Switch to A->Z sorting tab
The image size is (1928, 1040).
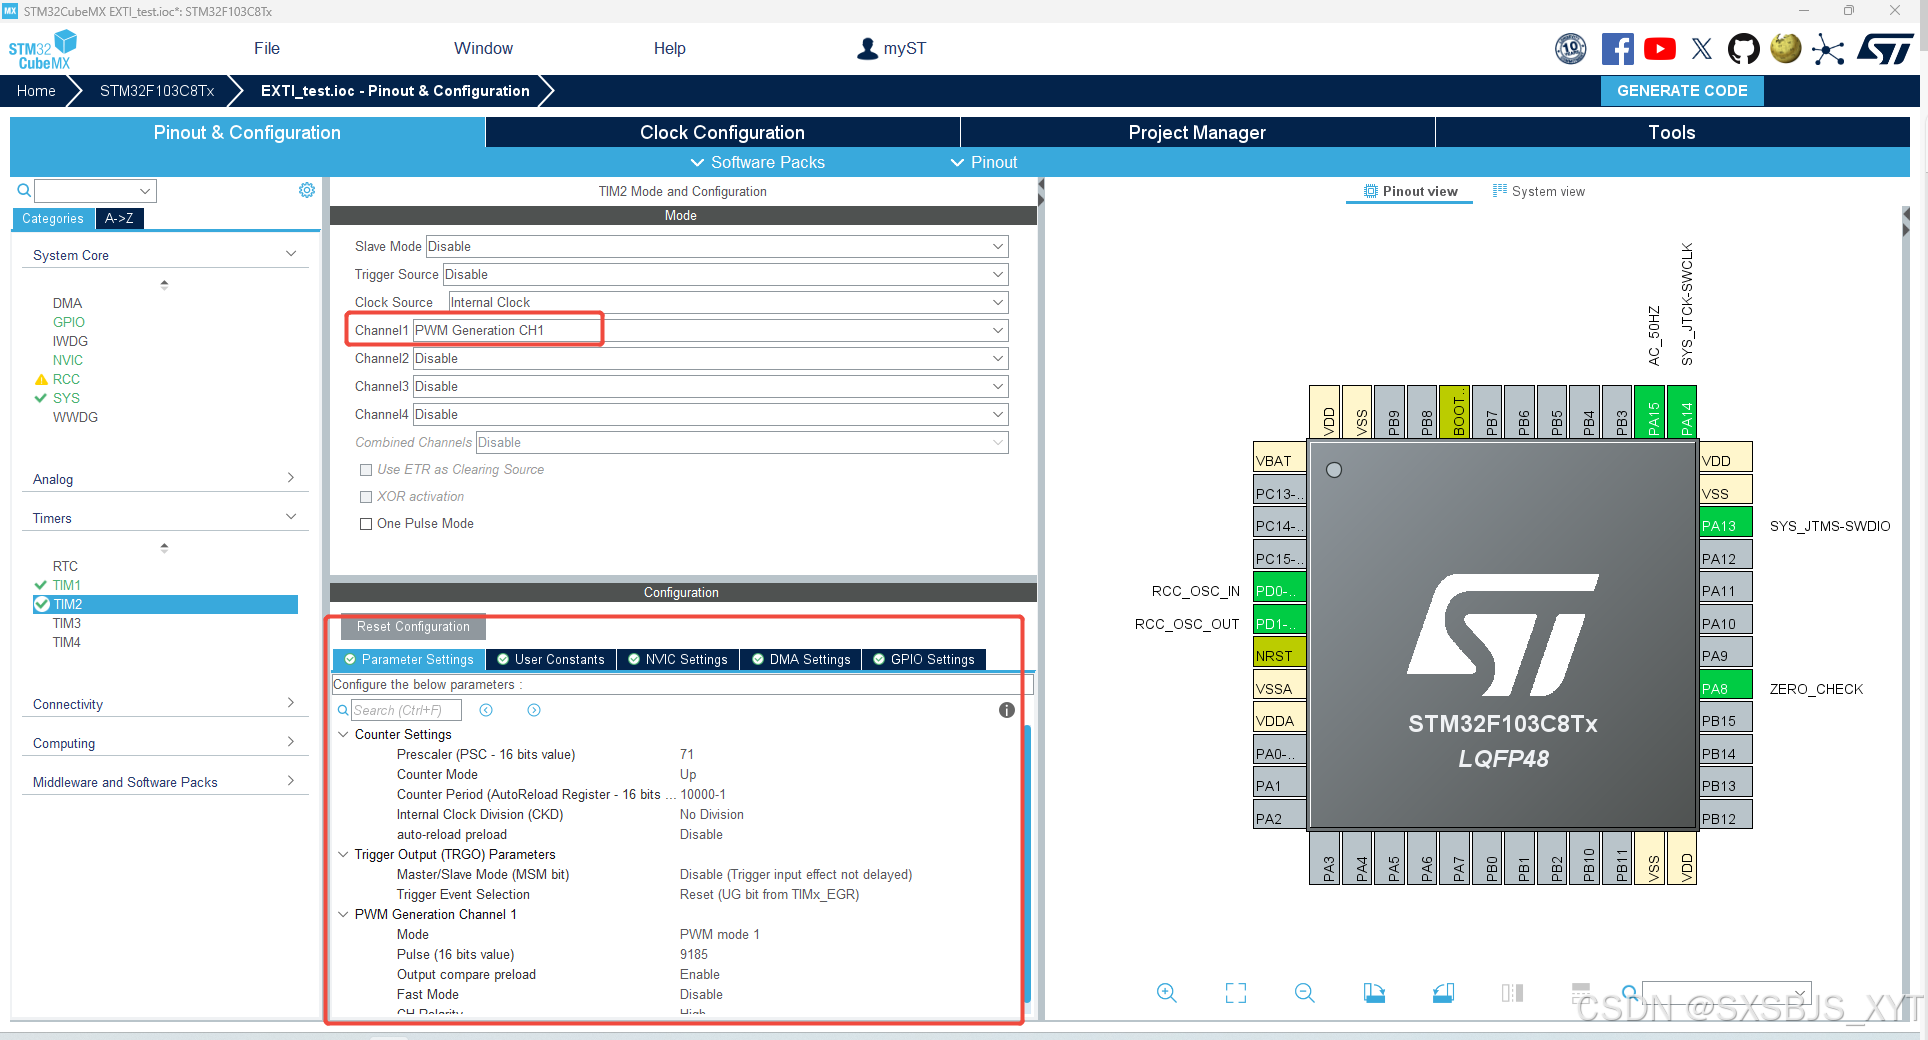click(119, 218)
